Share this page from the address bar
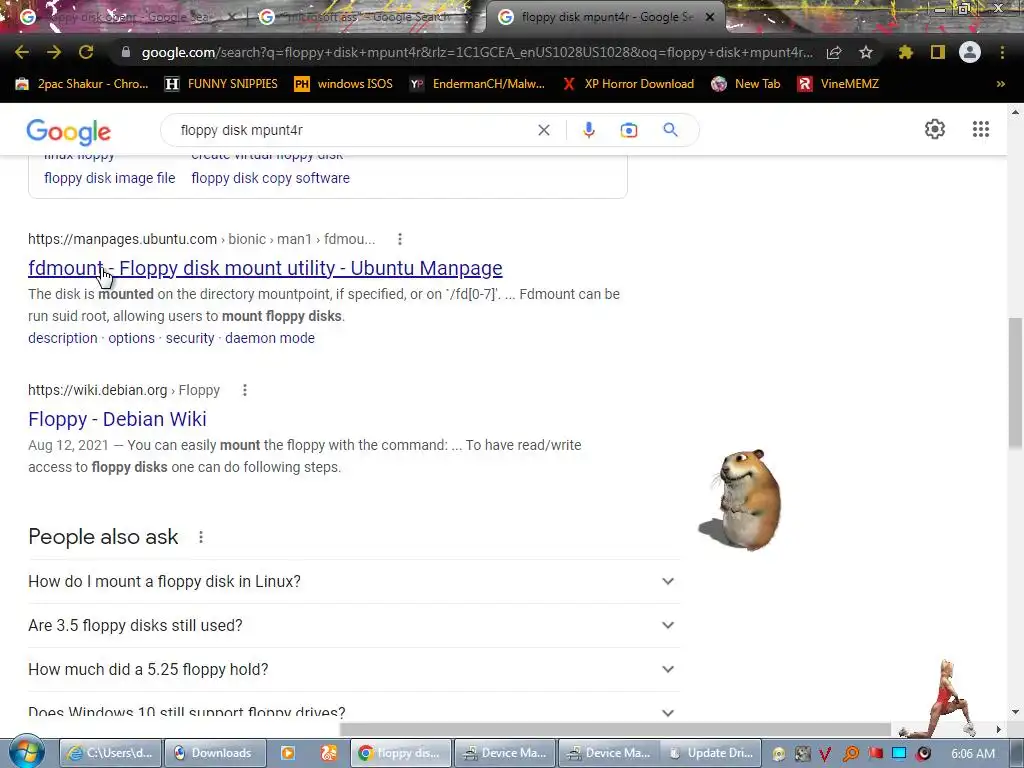The width and height of the screenshot is (1024, 768). [x=834, y=53]
